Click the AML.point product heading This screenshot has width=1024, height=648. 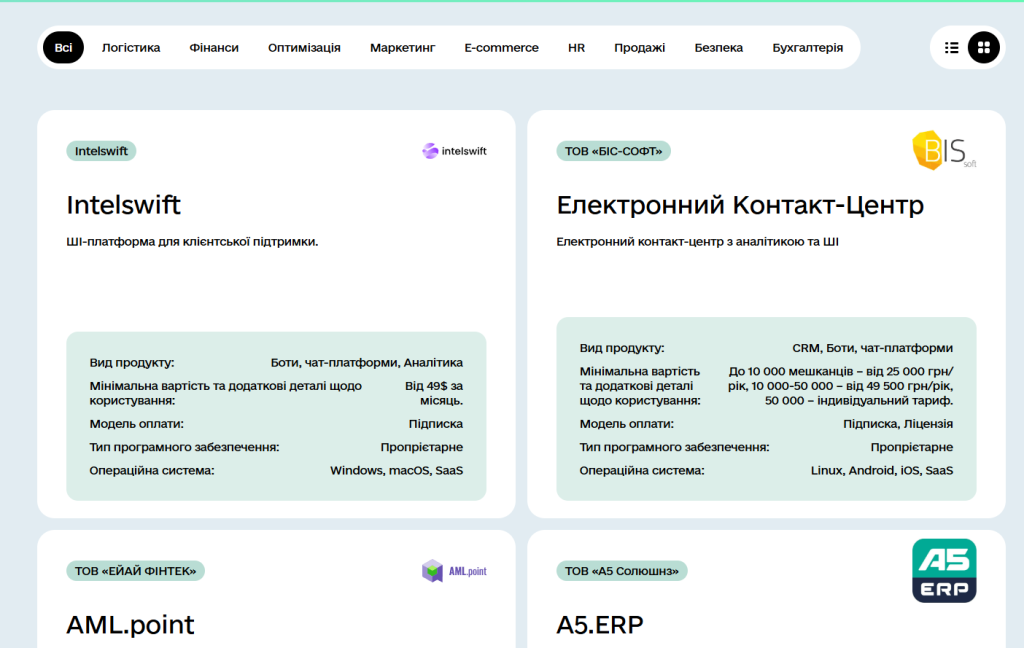130,624
